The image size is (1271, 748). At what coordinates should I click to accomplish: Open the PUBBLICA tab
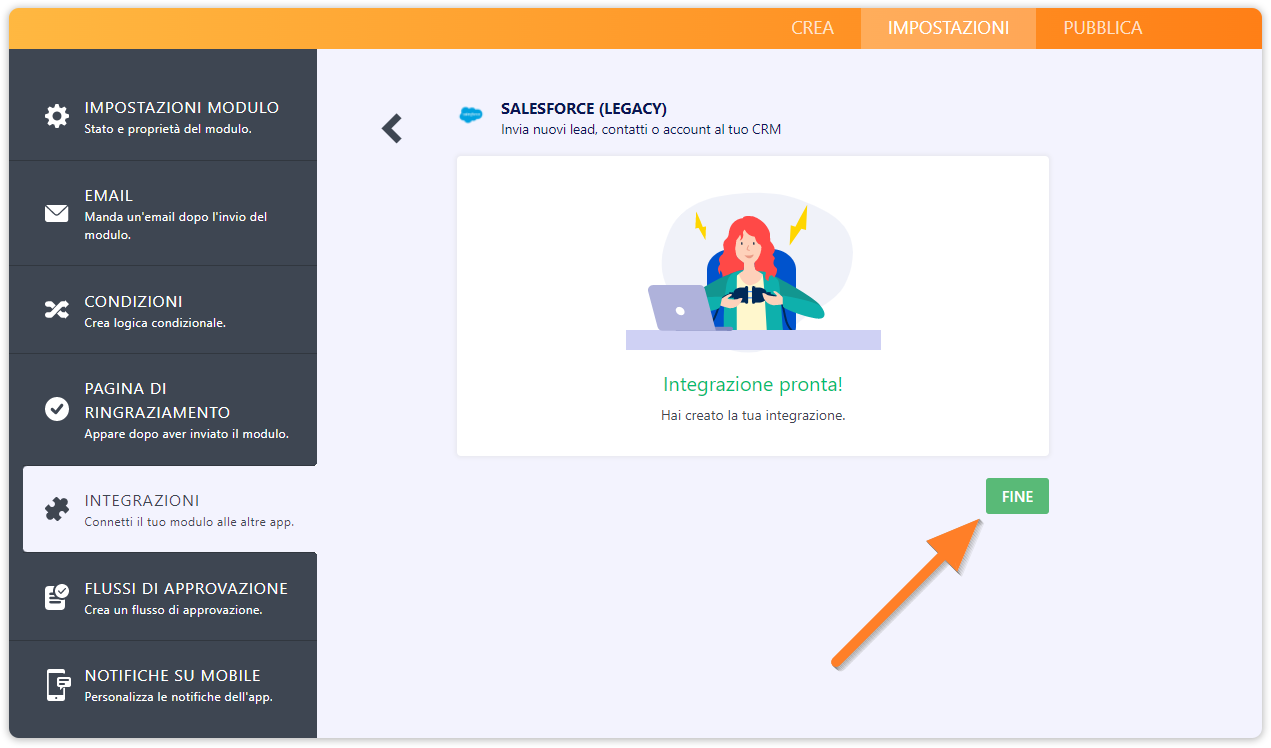(x=1102, y=28)
